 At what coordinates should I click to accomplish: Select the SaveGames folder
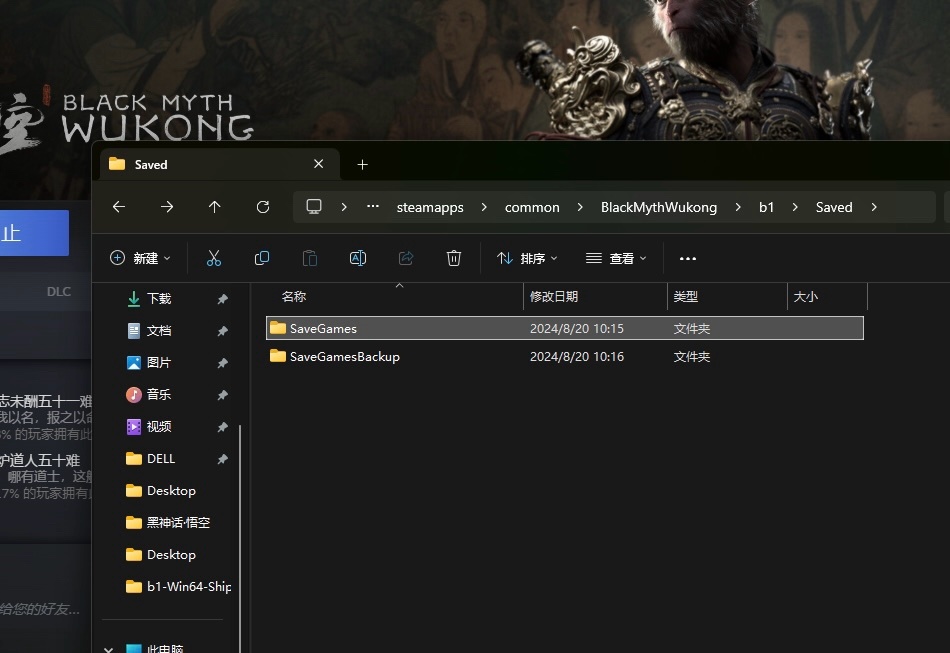[x=565, y=328]
